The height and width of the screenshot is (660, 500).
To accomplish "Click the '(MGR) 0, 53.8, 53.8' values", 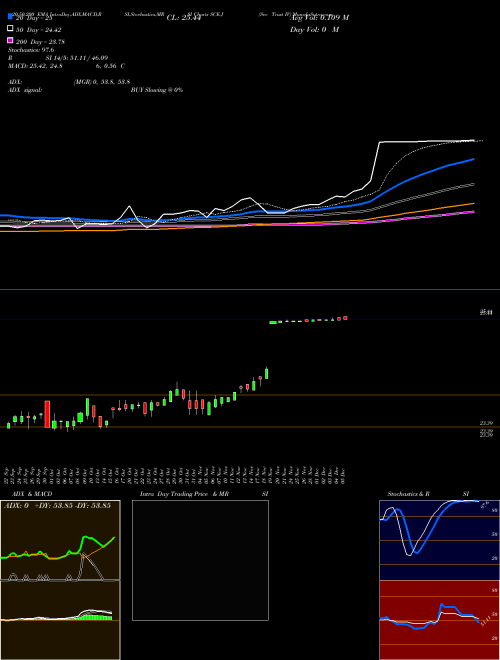I will (x=102, y=82).
